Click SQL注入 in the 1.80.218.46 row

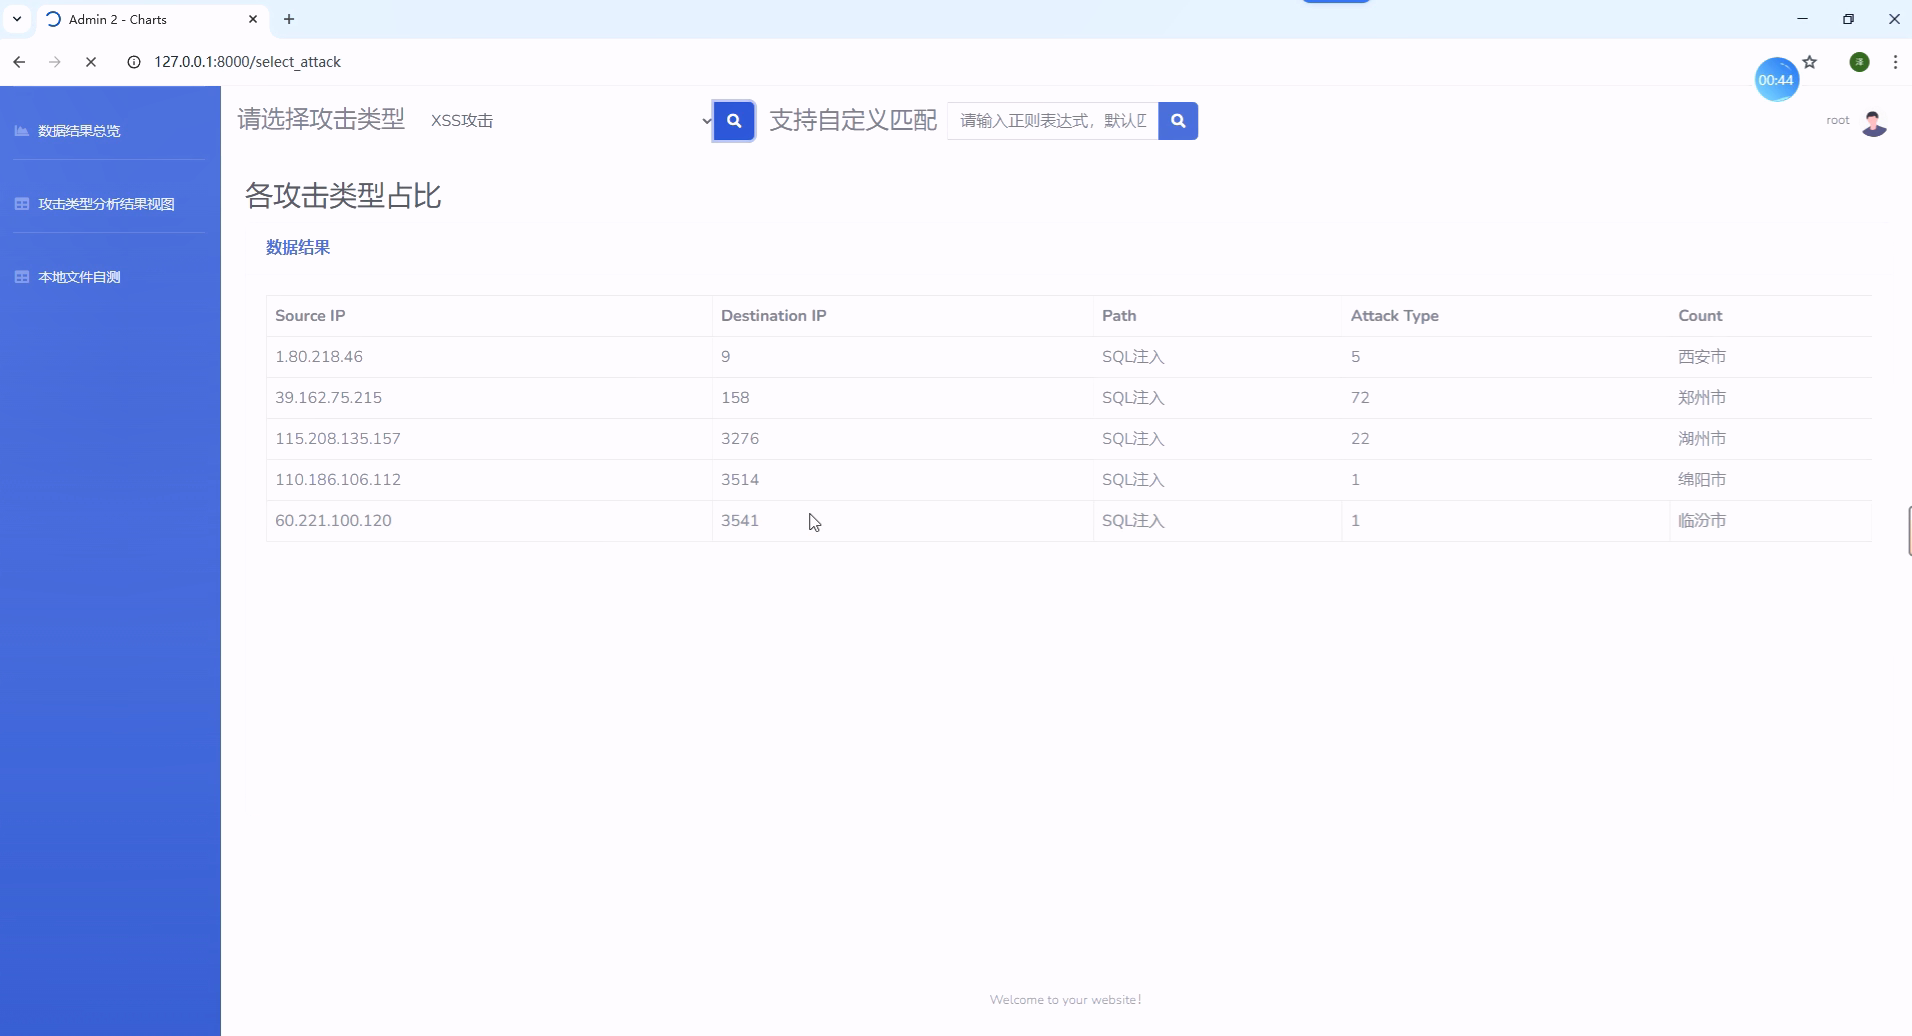[1133, 357]
